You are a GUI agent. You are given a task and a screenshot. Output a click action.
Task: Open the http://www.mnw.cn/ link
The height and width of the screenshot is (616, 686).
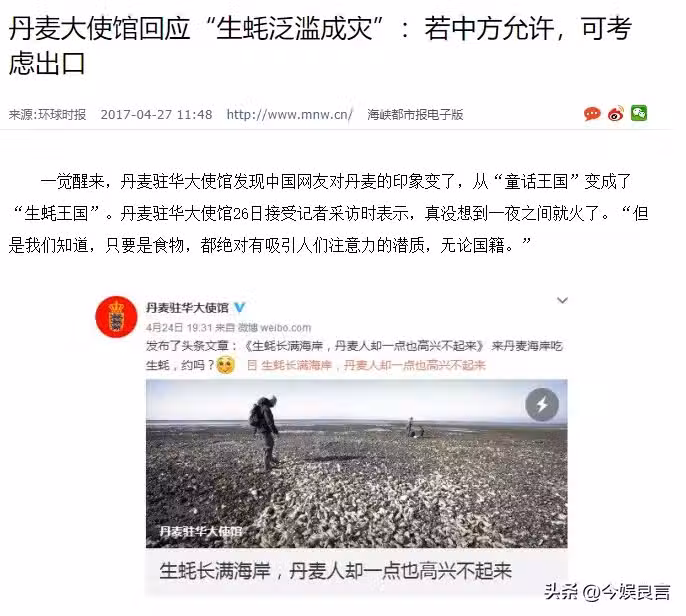coord(289,115)
